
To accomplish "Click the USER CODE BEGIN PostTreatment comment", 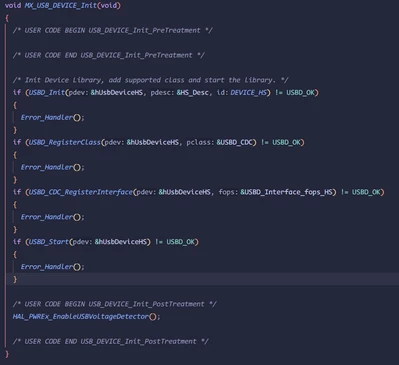I will point(115,304).
